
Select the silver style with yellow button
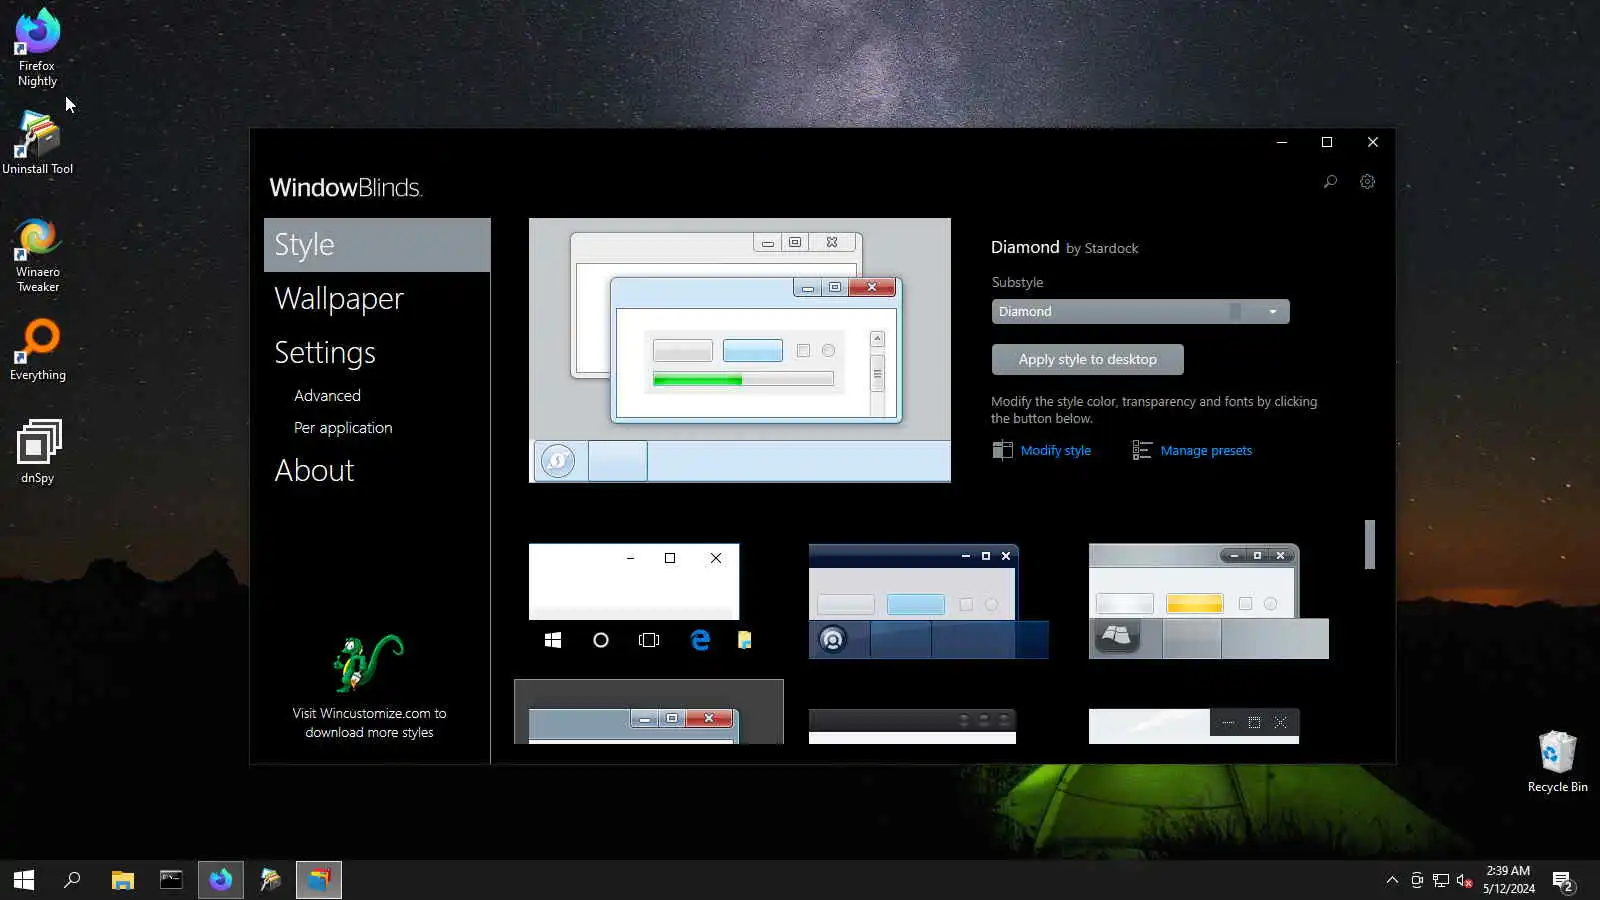click(x=1208, y=601)
